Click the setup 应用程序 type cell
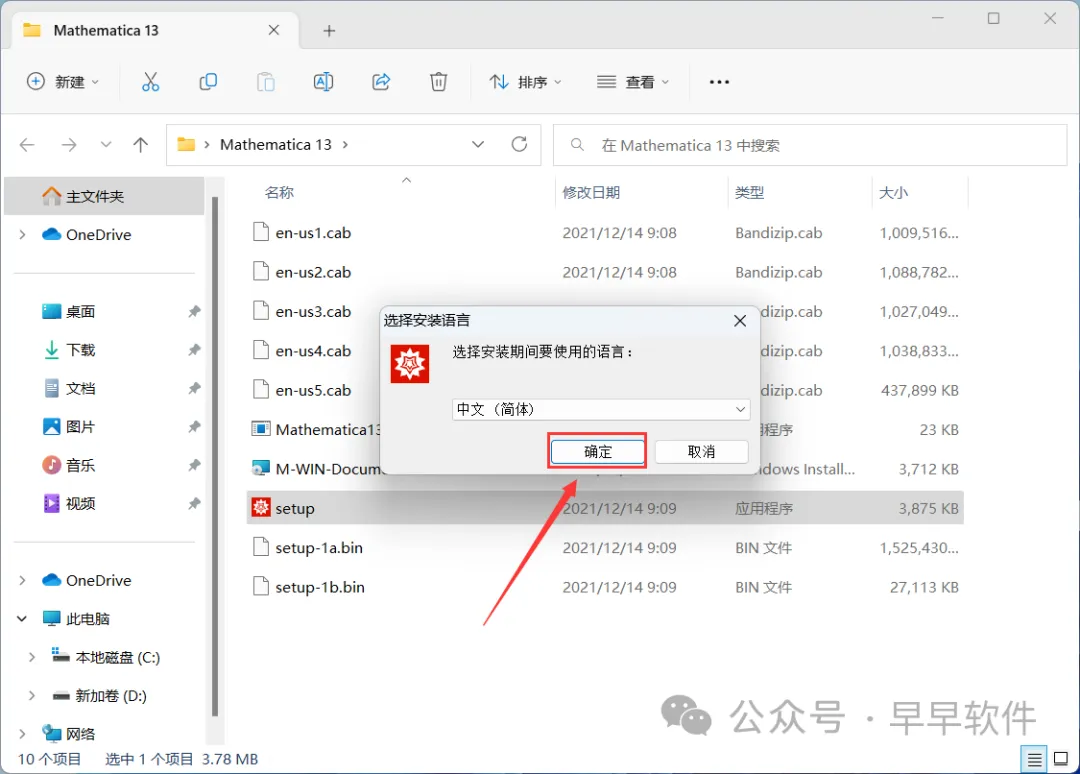 tap(763, 508)
